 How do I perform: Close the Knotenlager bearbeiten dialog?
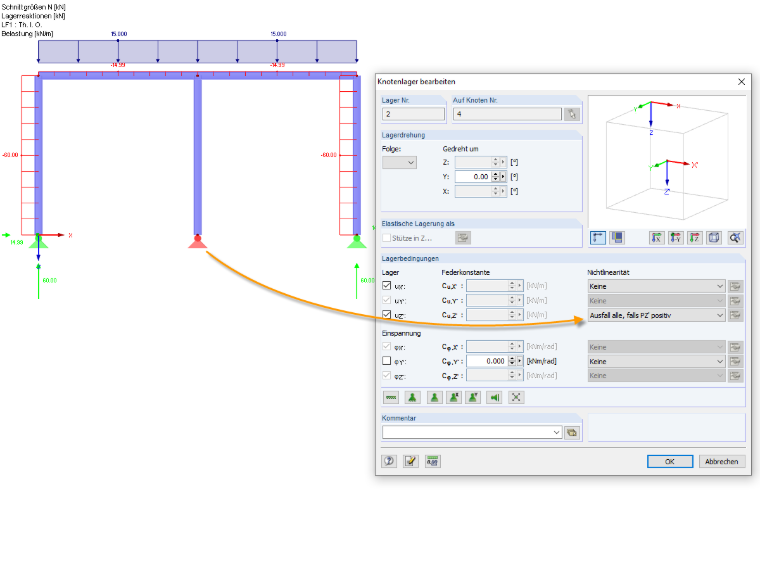741,81
